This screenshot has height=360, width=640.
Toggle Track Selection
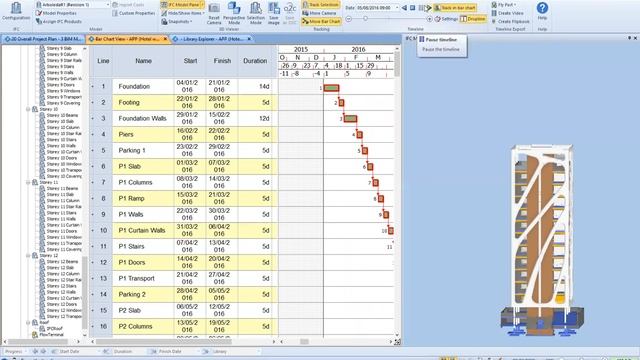tap(321, 4)
